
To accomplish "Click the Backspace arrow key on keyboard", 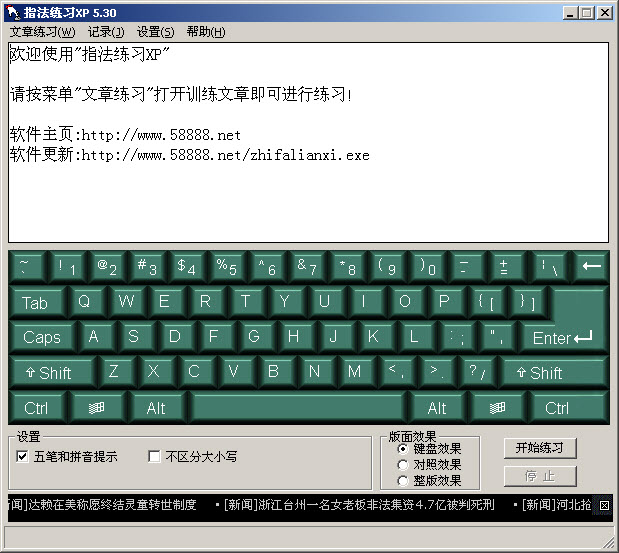I will [x=591, y=267].
